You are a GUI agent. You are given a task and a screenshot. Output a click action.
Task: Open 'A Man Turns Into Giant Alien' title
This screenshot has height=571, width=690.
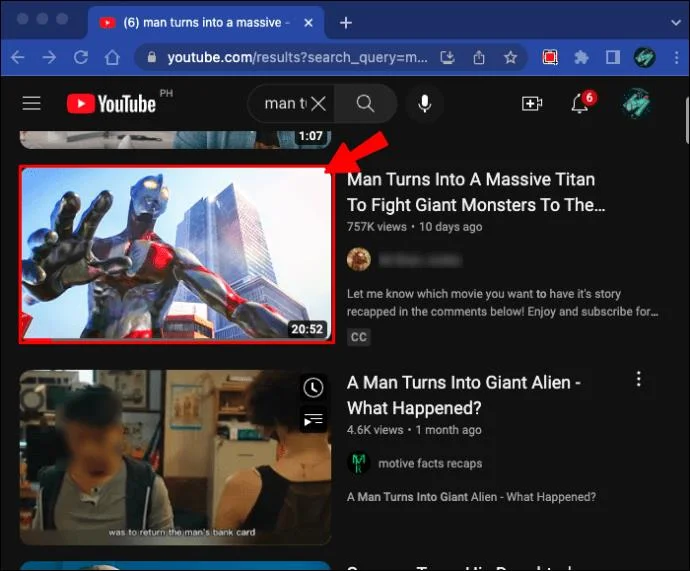point(464,395)
